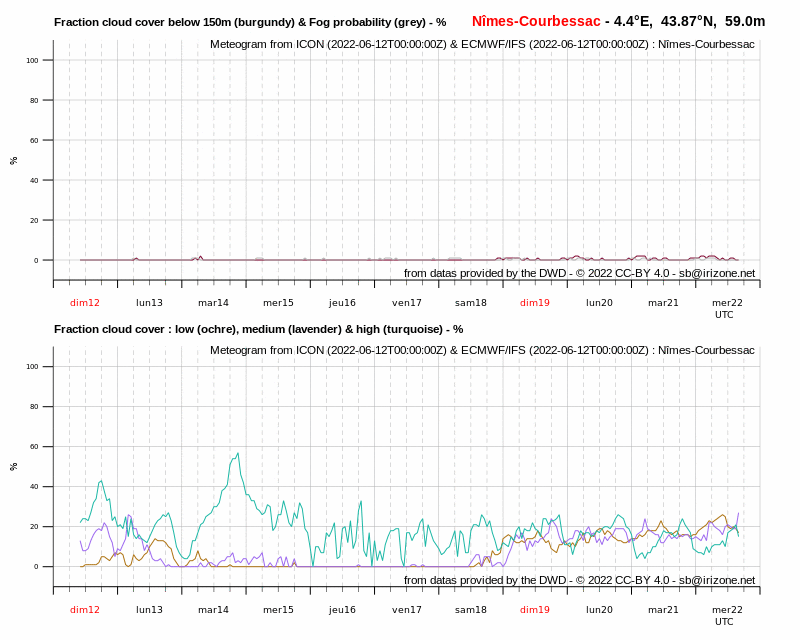Pick 'jeu16' under the upper chart
800x640 pixels.
(x=342, y=303)
